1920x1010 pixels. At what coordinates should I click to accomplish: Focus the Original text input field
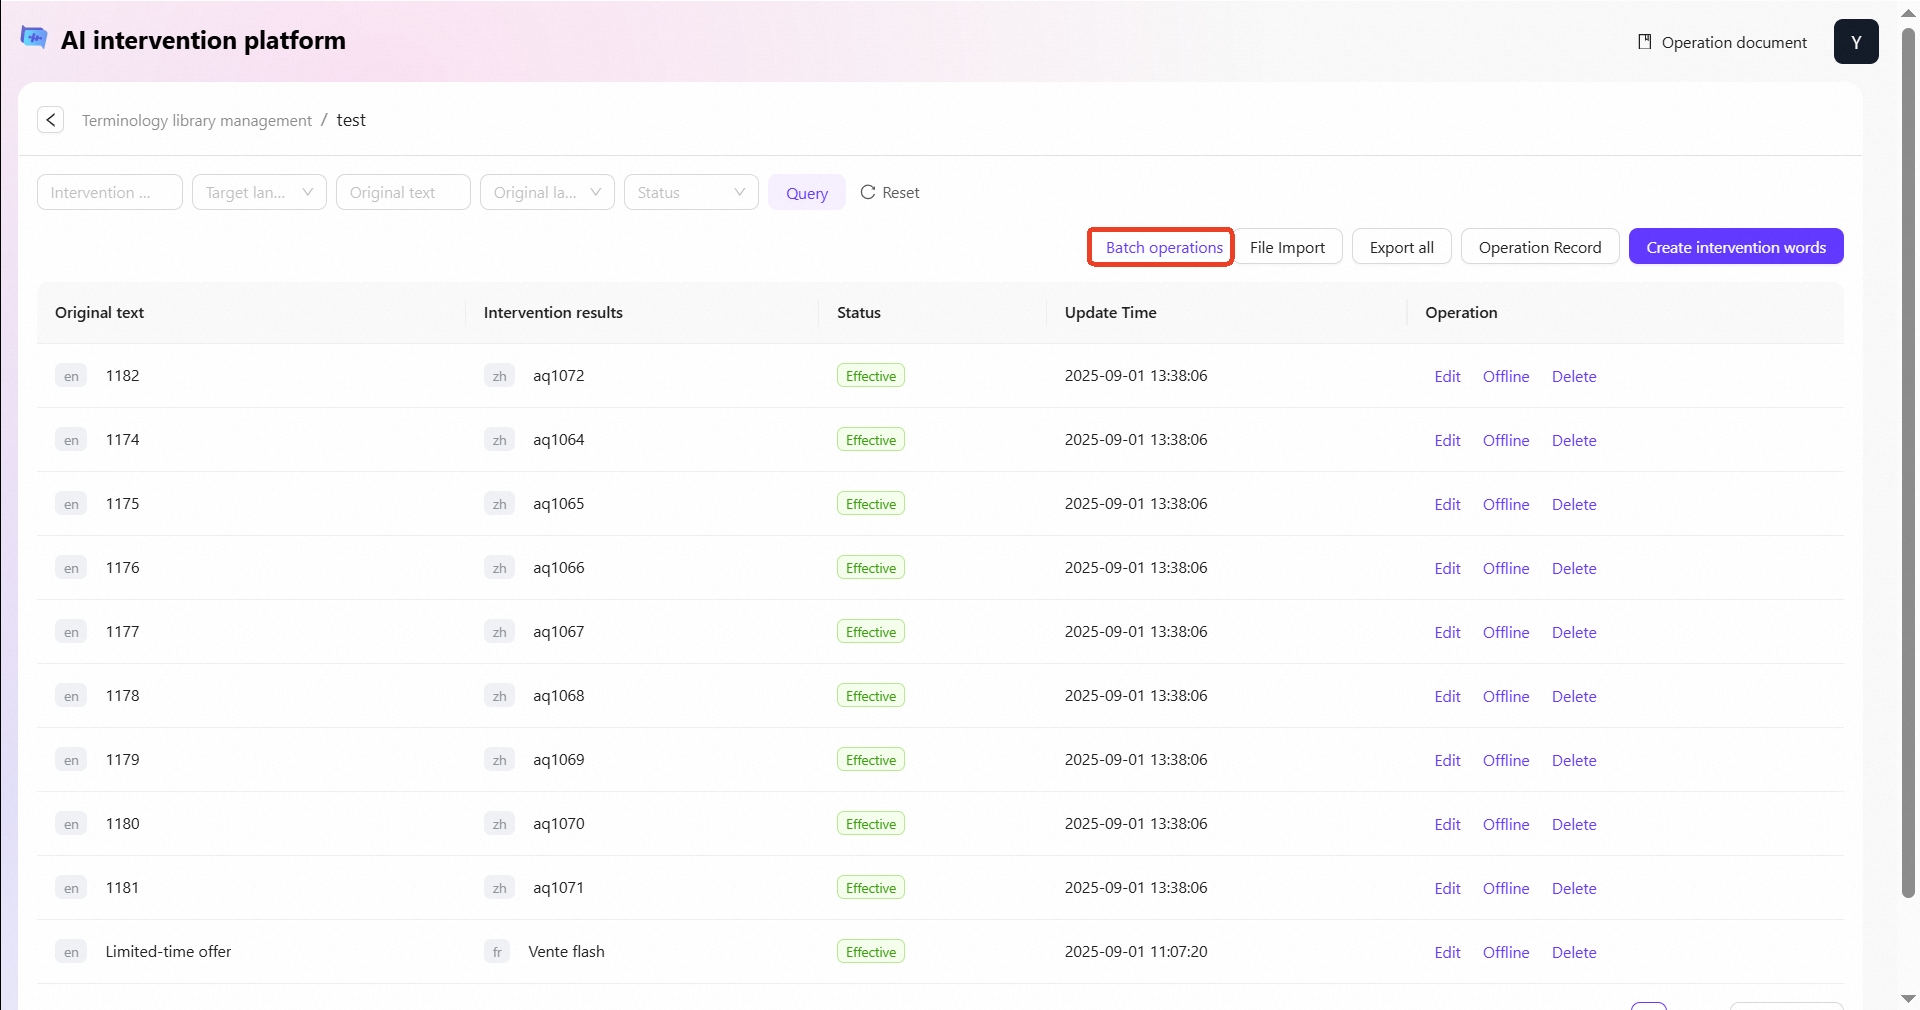(403, 192)
